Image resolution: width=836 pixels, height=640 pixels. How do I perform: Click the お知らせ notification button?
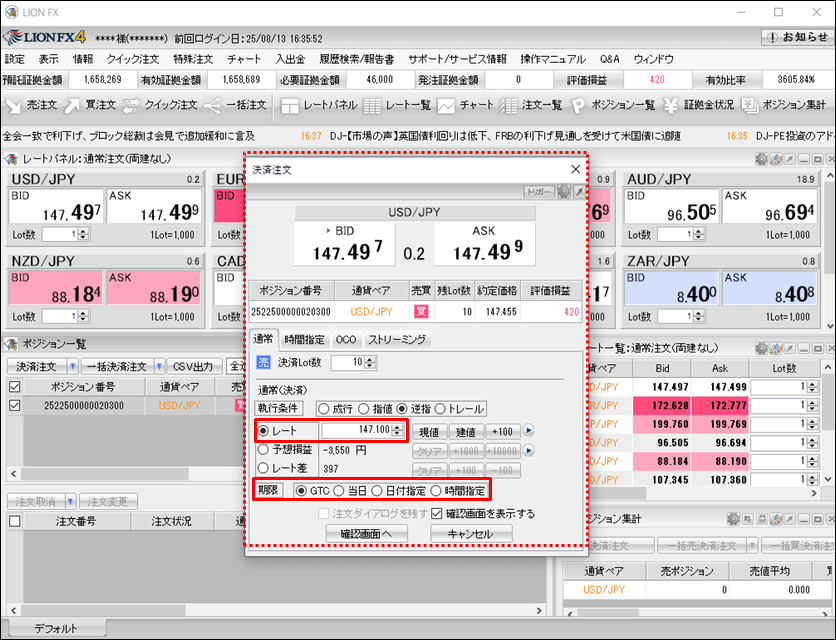point(796,38)
